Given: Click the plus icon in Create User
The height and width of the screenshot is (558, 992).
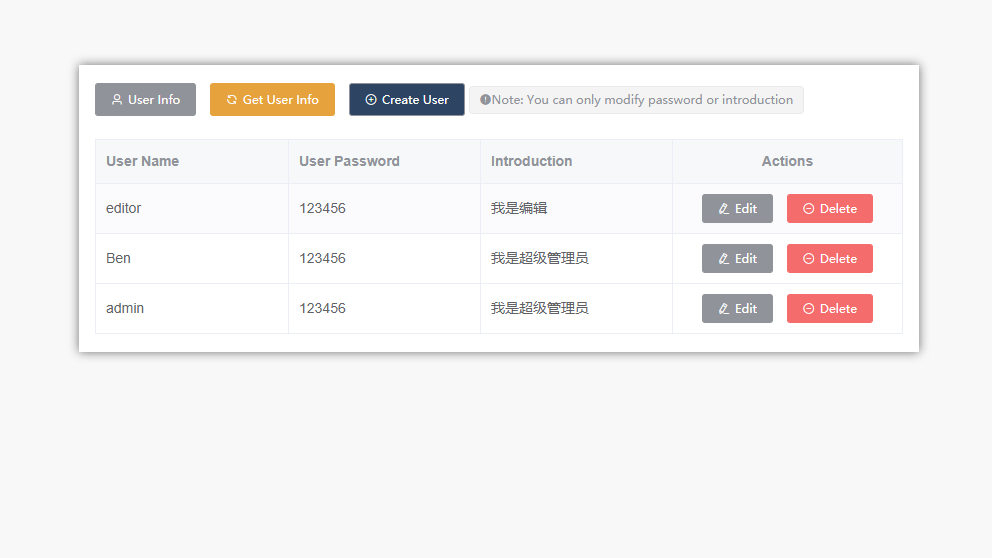Looking at the screenshot, I should click(x=371, y=99).
